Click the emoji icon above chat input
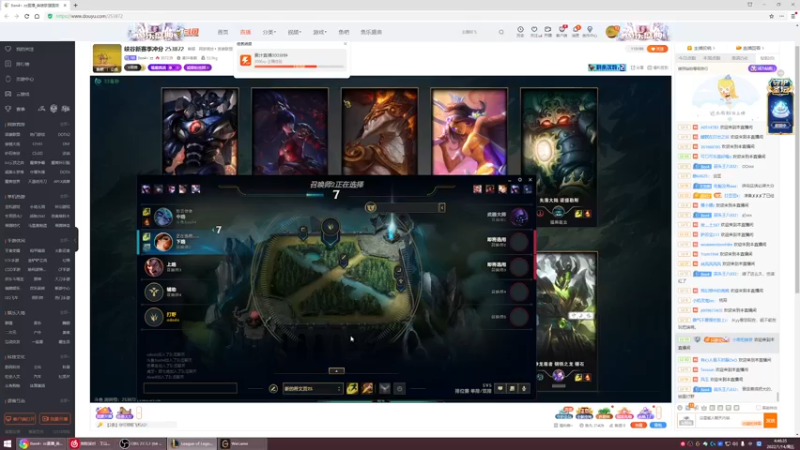This screenshot has width=800, height=450. pos(680,408)
